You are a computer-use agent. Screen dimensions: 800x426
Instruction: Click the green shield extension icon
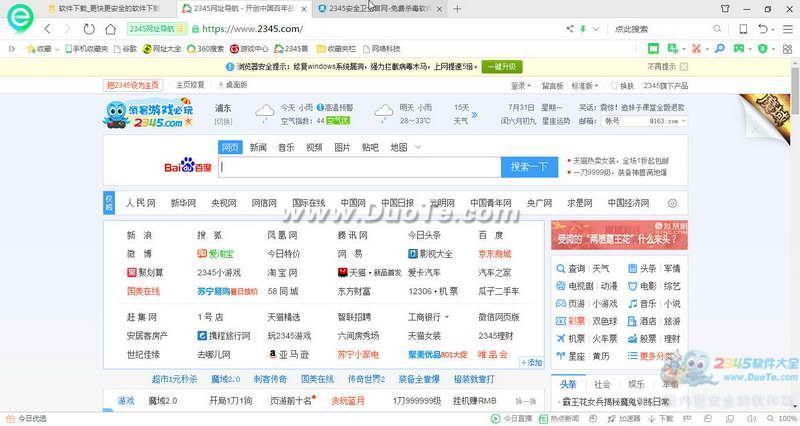coord(763,48)
